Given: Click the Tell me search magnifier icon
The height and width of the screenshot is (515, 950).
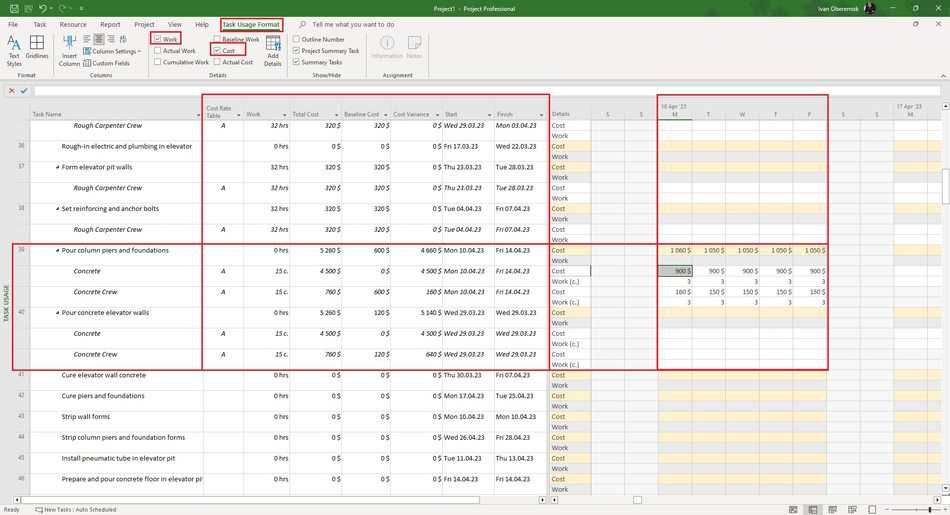Looking at the screenshot, I should pyautogui.click(x=302, y=25).
